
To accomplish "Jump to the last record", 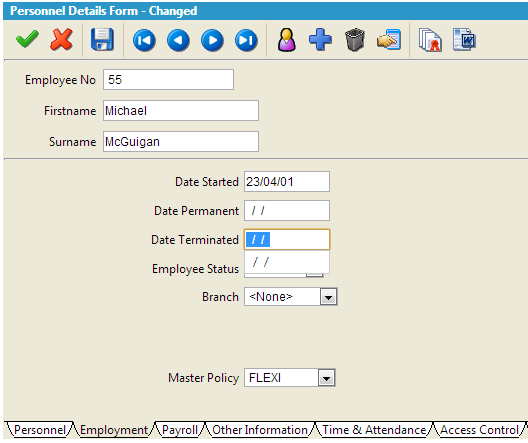I will (x=246, y=40).
